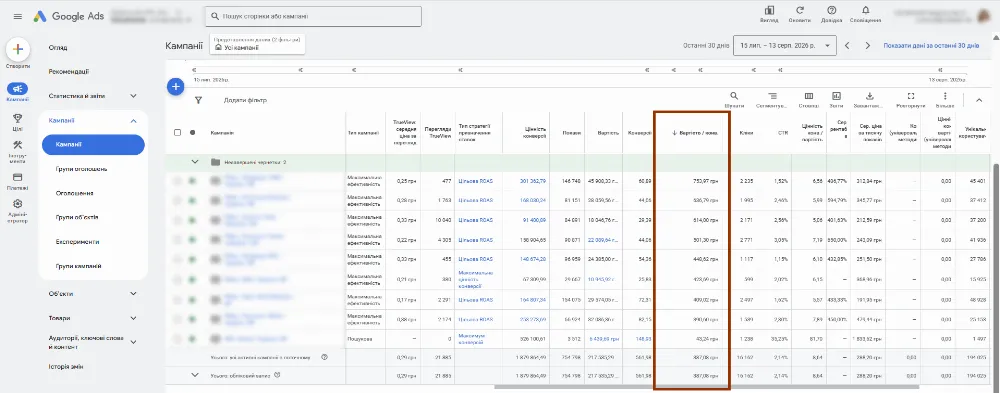Image resolution: width=1000 pixels, height=393 pixels.
Task: Click Показати дані за останні 30 днів link
Action: click(931, 46)
